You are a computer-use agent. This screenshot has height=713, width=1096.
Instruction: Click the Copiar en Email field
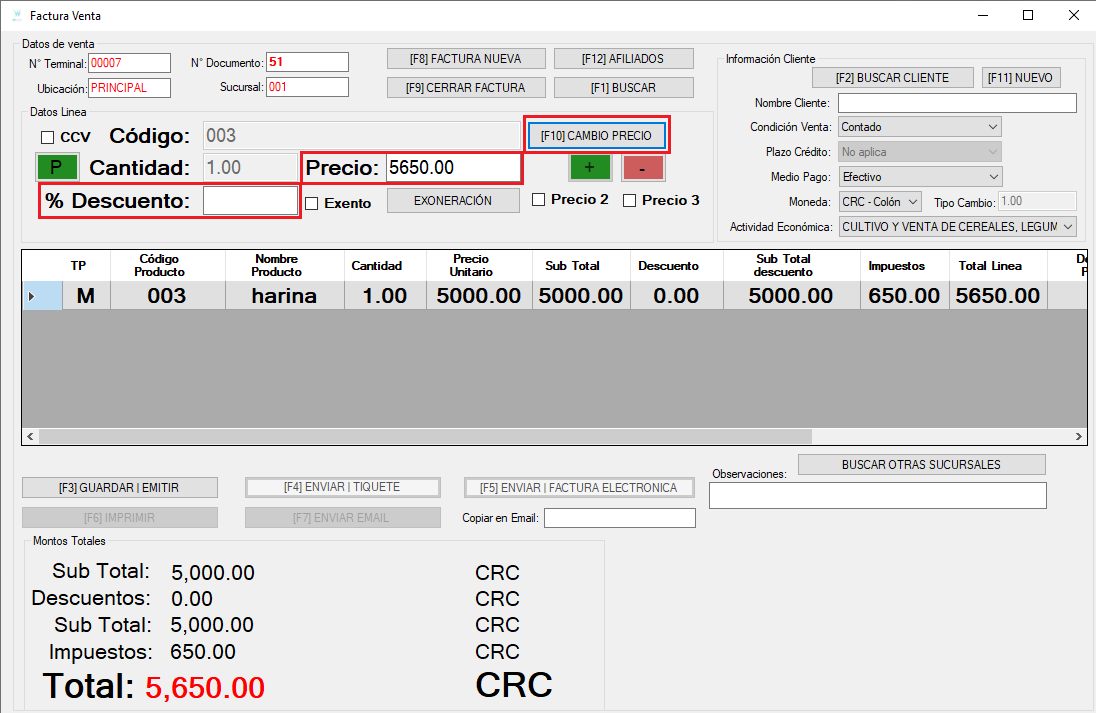(x=620, y=518)
